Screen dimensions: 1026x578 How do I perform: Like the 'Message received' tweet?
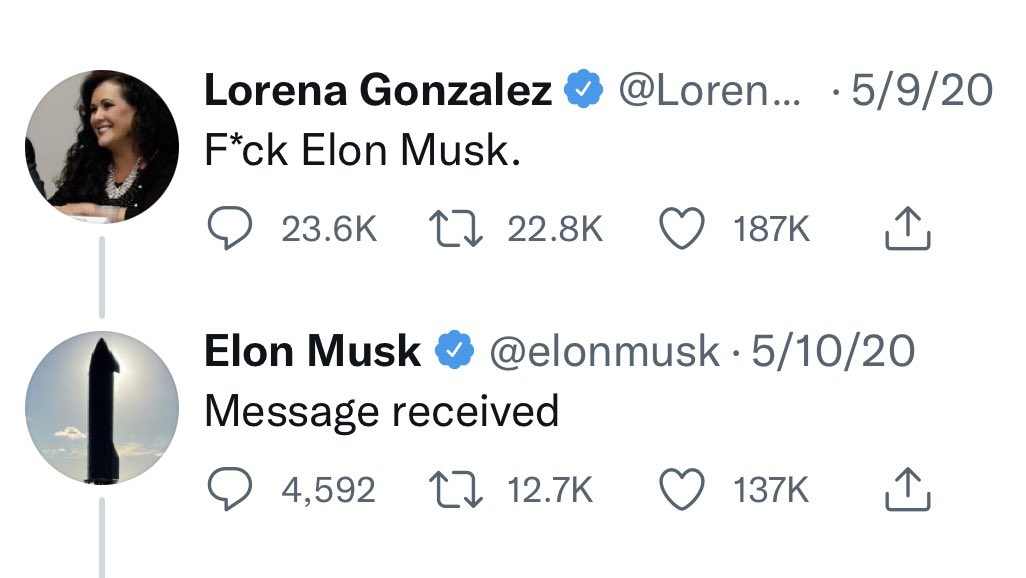[x=681, y=490]
